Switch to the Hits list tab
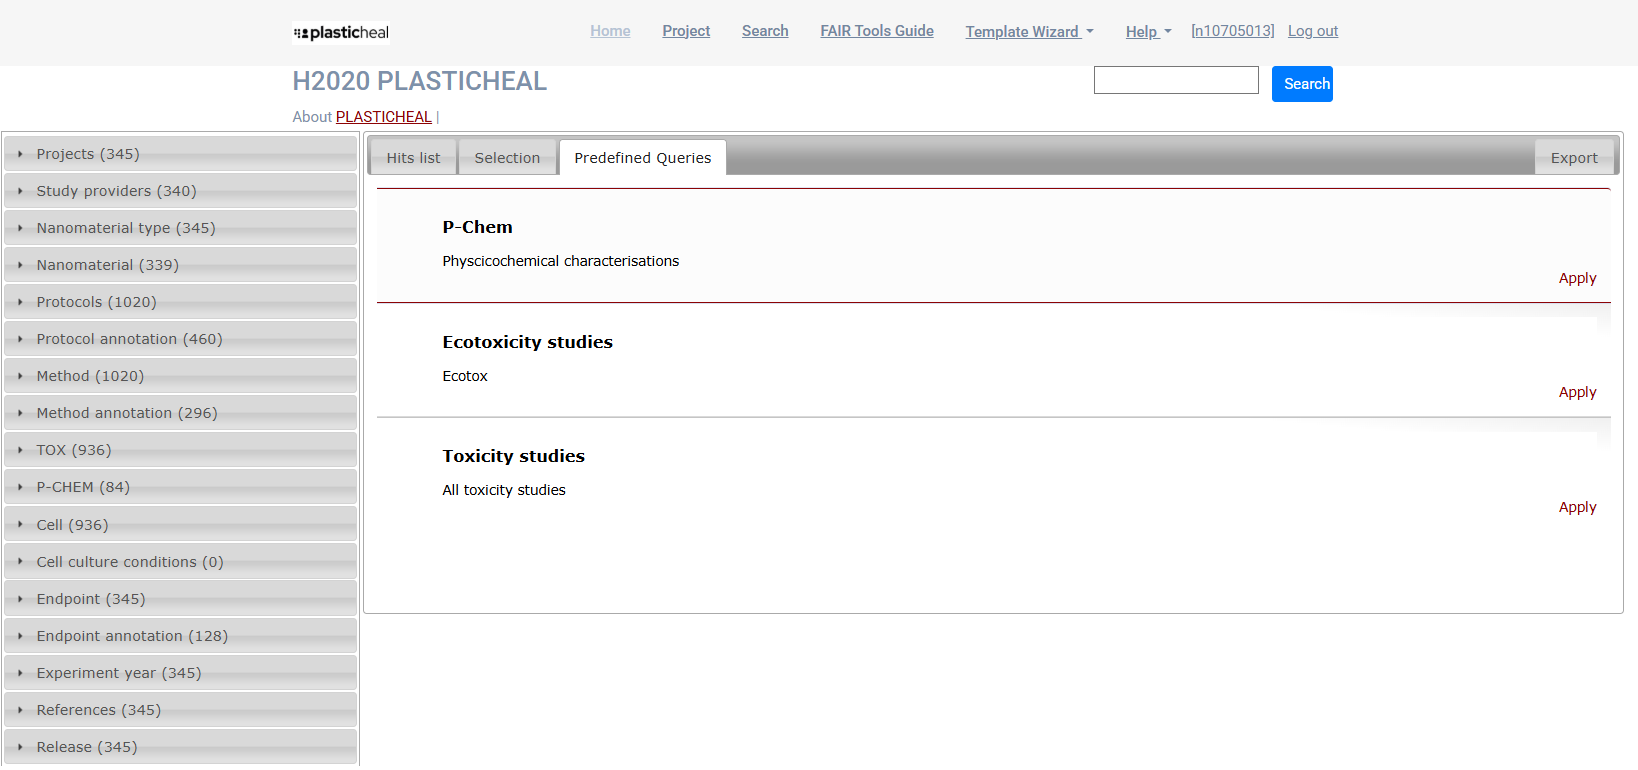This screenshot has height=770, width=1638. pos(413,158)
